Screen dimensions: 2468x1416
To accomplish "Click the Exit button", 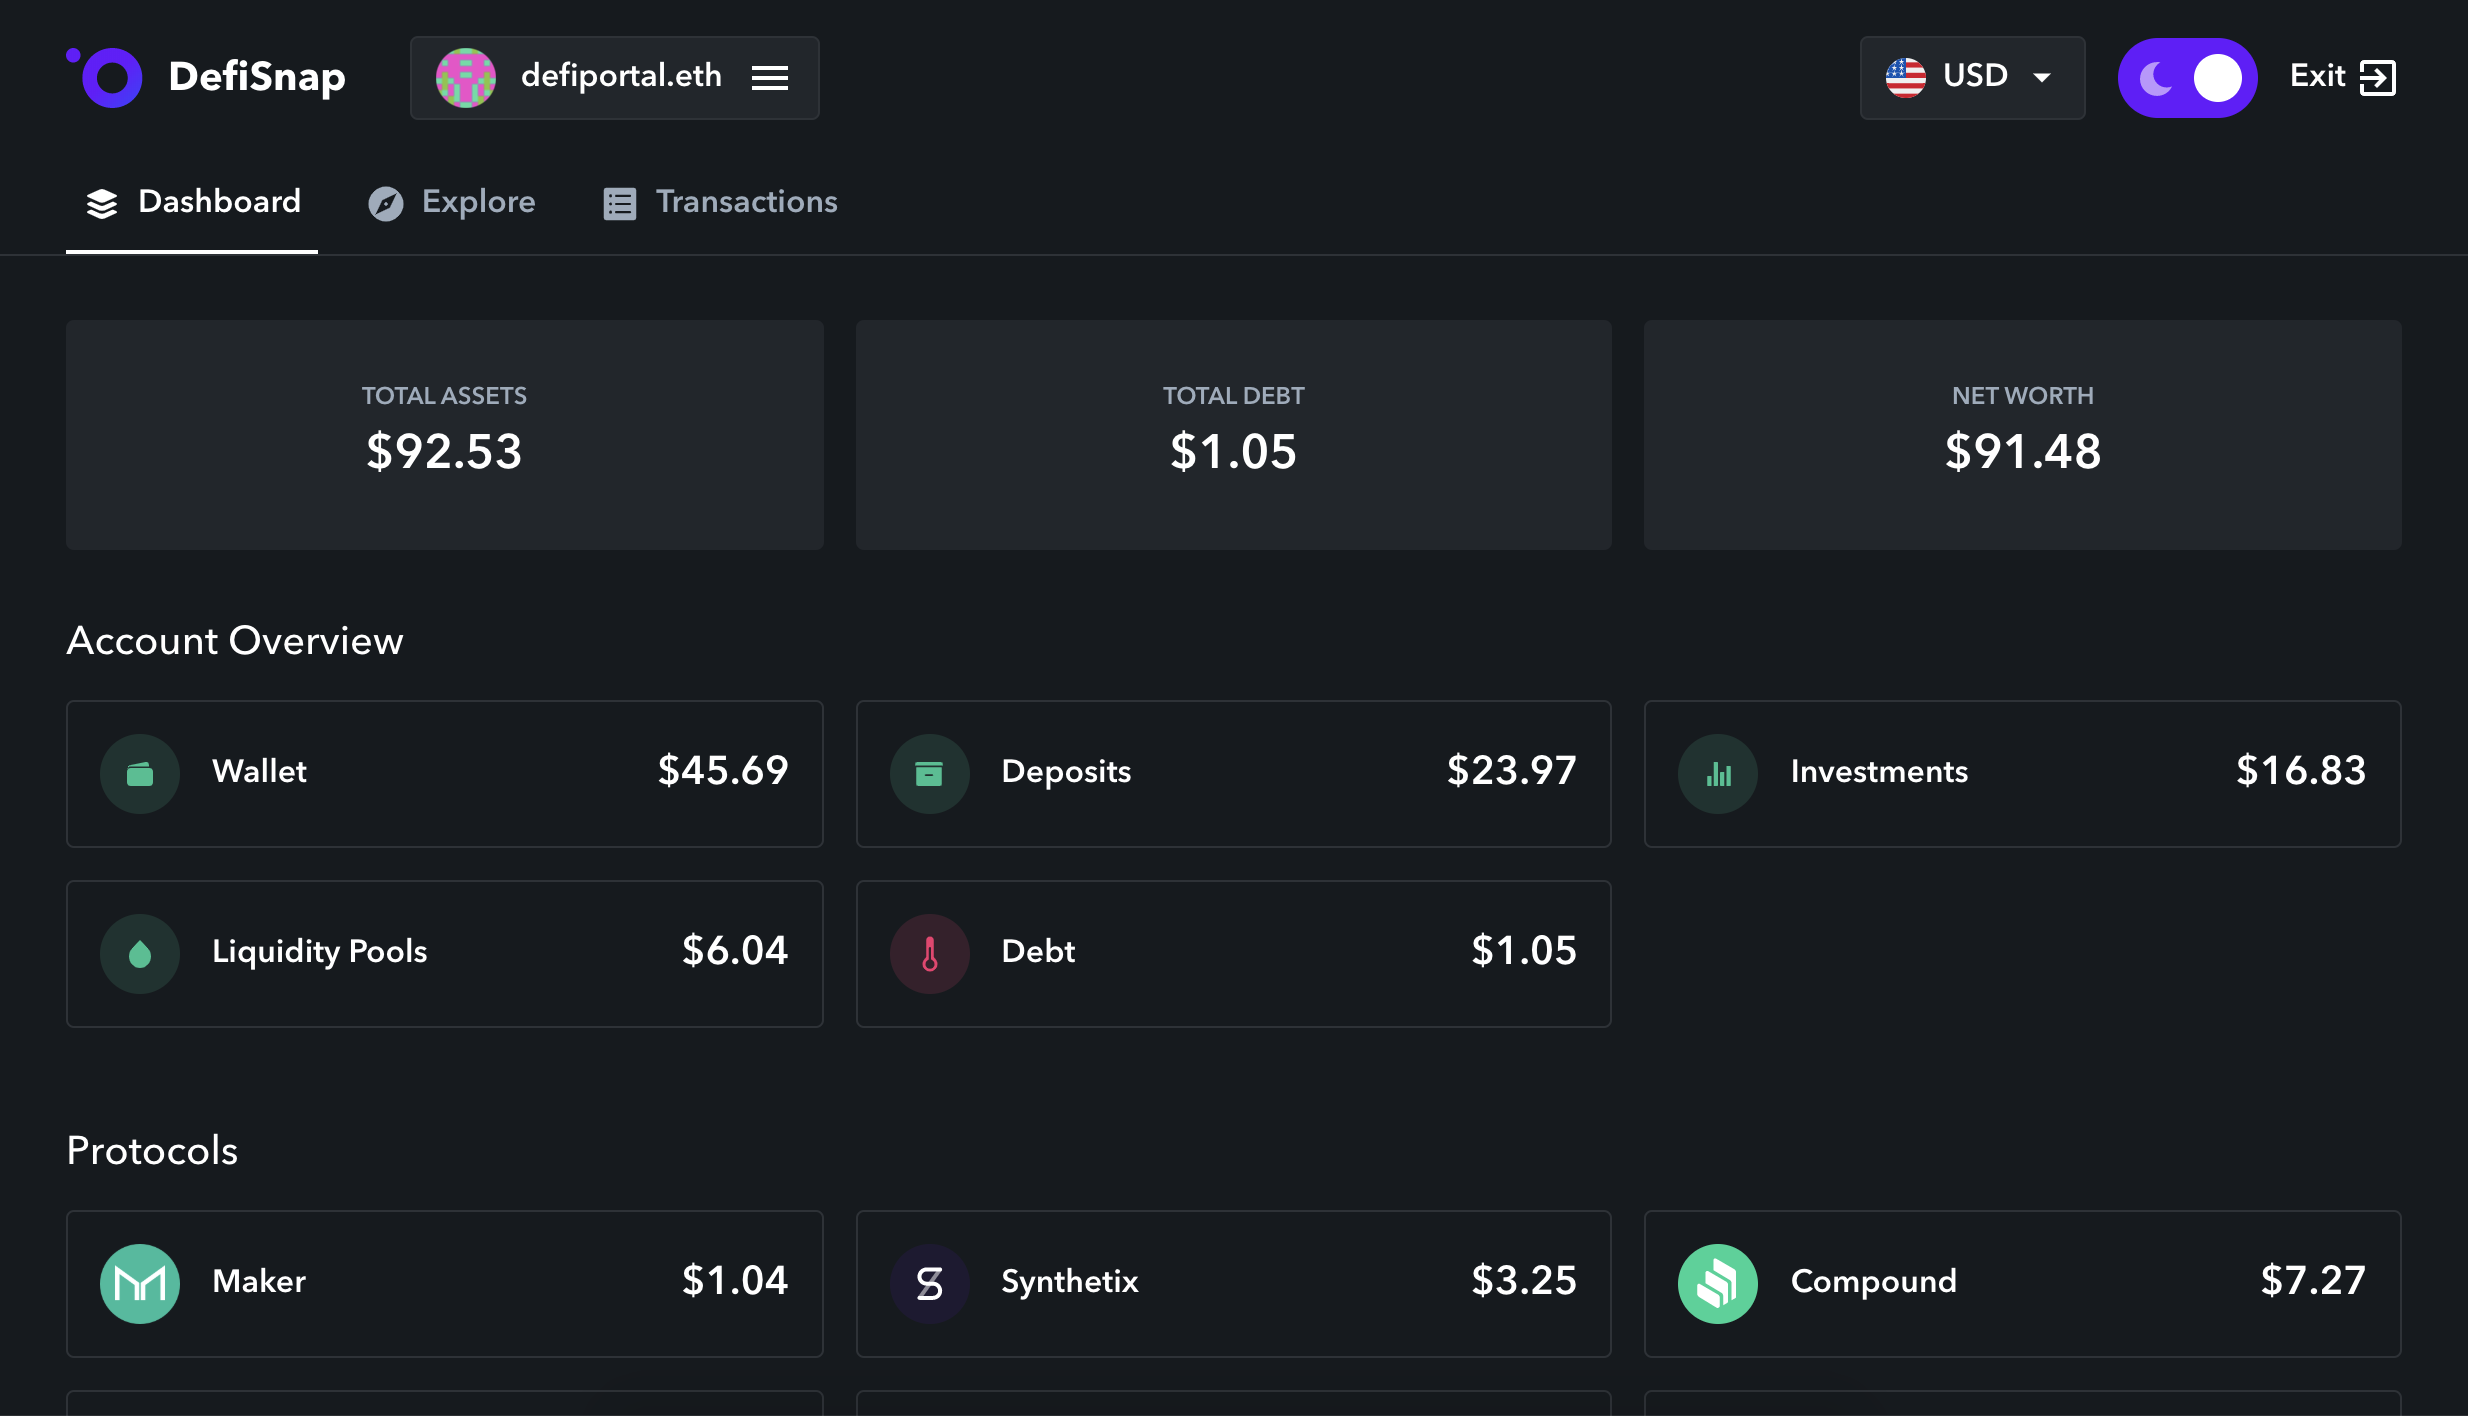I will tap(2342, 77).
